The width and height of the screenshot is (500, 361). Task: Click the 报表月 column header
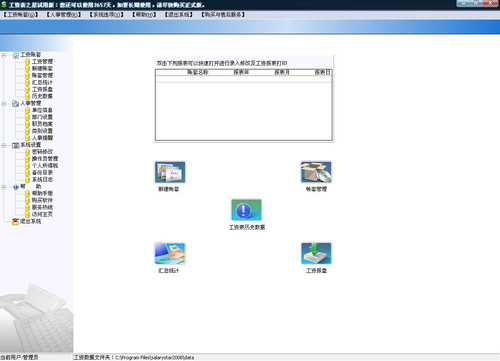coord(282,72)
